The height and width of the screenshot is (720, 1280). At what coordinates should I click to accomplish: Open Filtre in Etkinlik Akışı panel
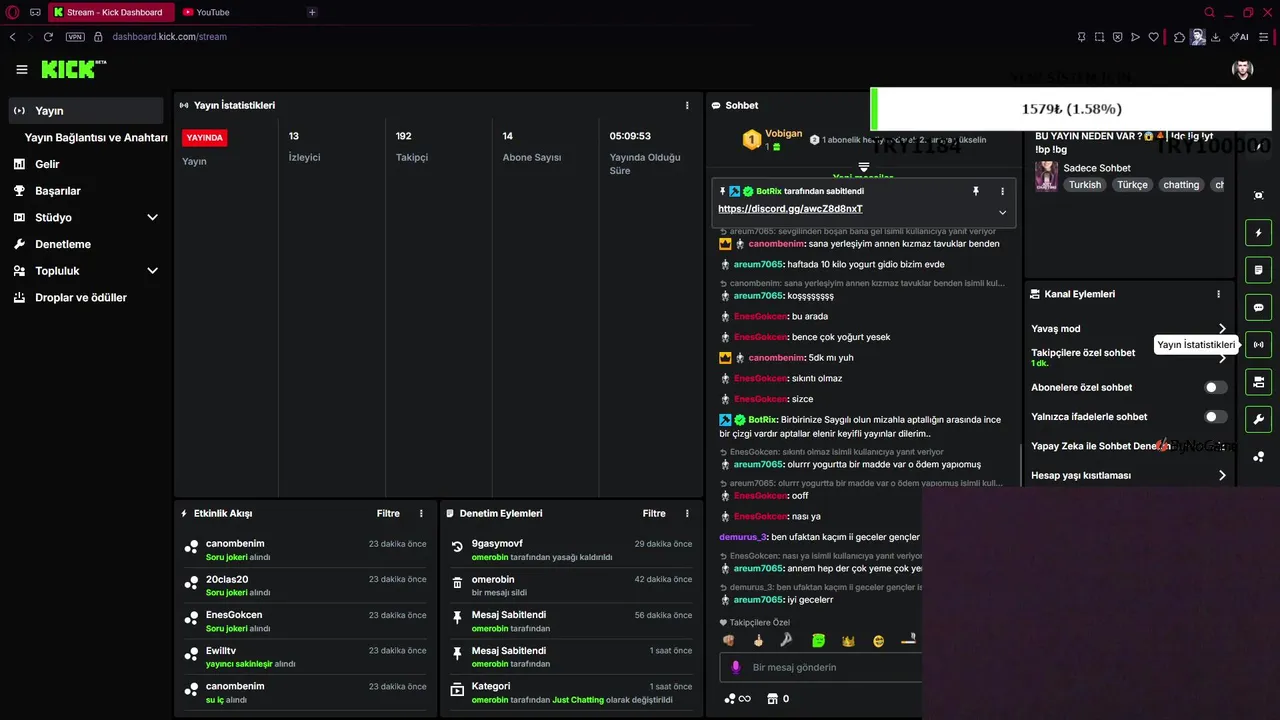click(388, 513)
